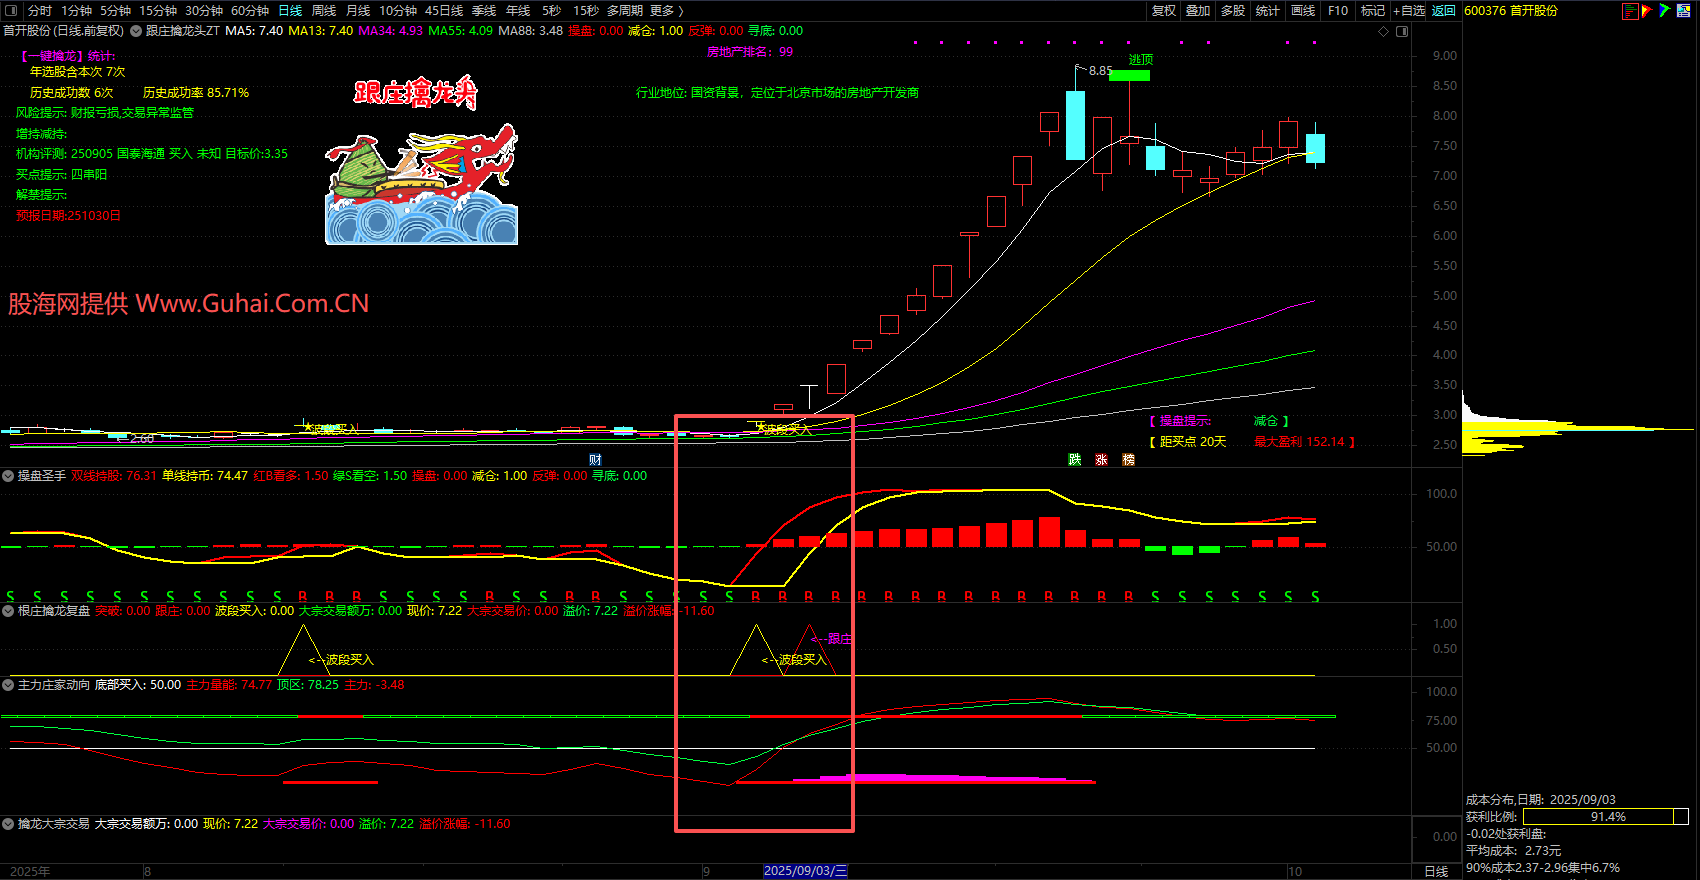Expand 更多 period options

pos(666,11)
